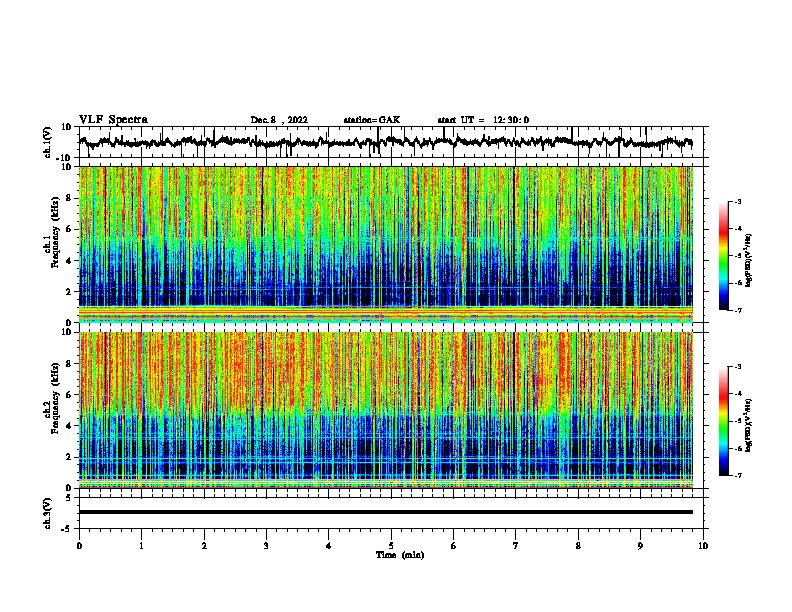Click the ch.1 spectrogram colorbar
Viewport: 792px width, 612px height.
(723, 256)
